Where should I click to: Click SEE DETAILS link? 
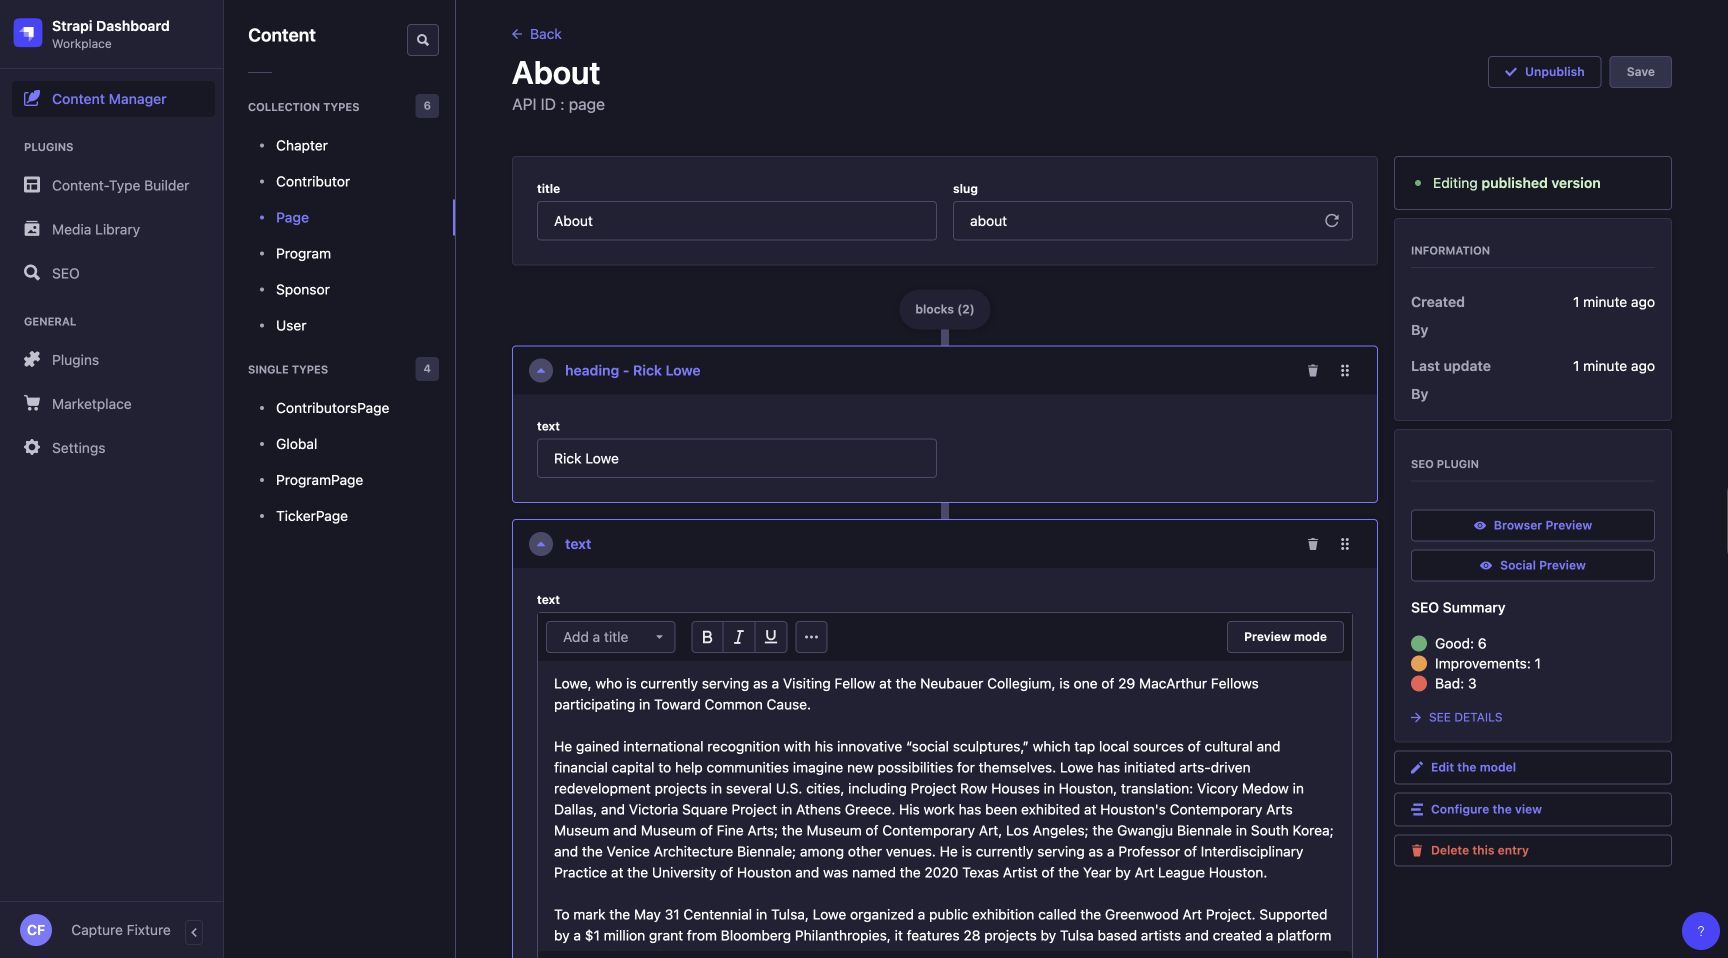[x=1457, y=717]
